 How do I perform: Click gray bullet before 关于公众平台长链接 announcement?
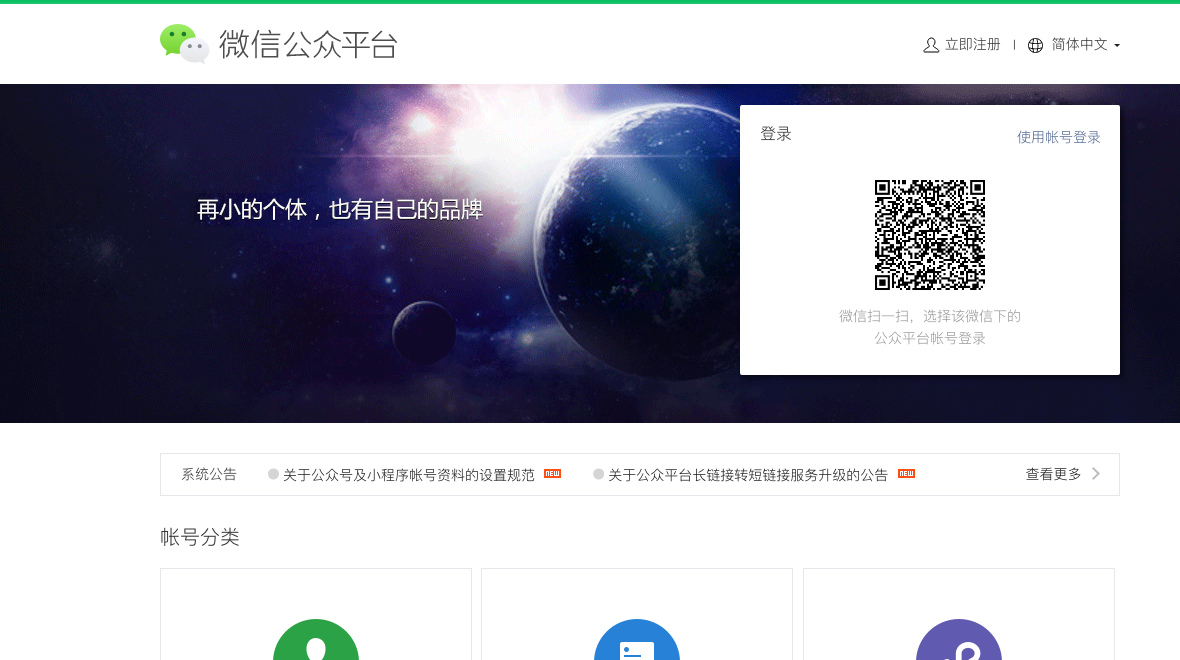coord(598,474)
